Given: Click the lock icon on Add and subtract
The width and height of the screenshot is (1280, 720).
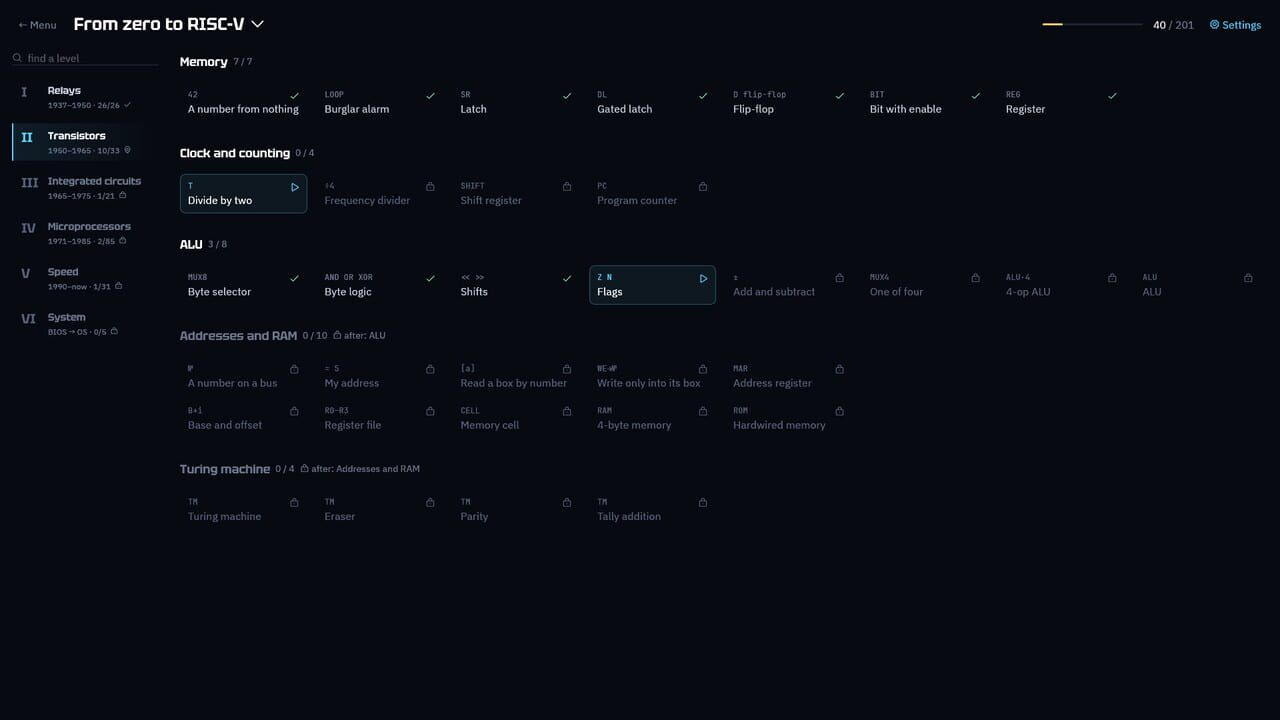Looking at the screenshot, I should 839,278.
